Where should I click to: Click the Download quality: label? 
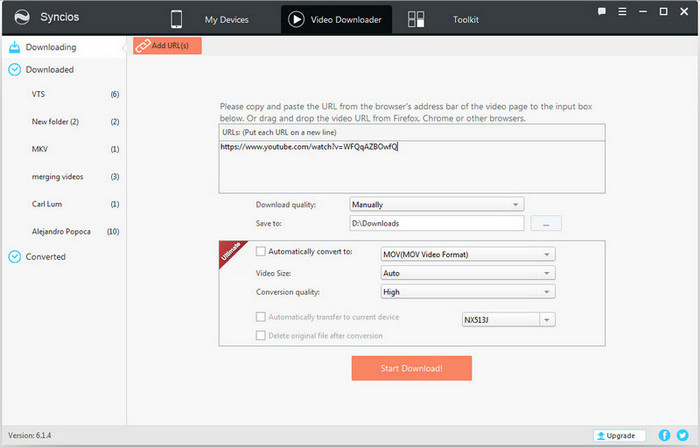[286, 205]
